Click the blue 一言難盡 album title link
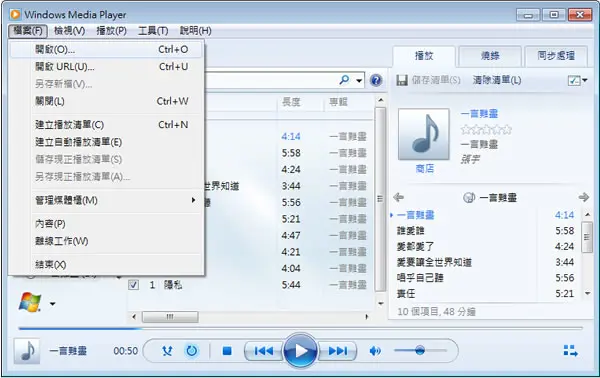 click(x=479, y=114)
